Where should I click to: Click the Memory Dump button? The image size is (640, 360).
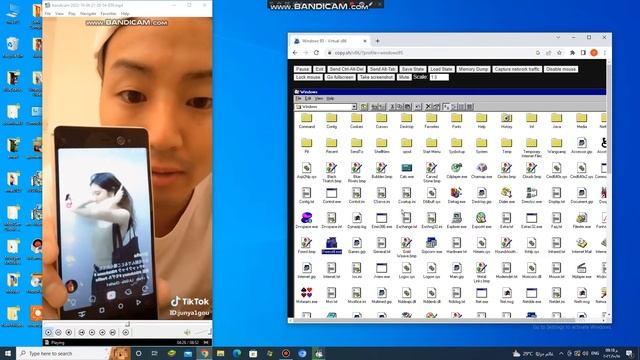pos(473,69)
